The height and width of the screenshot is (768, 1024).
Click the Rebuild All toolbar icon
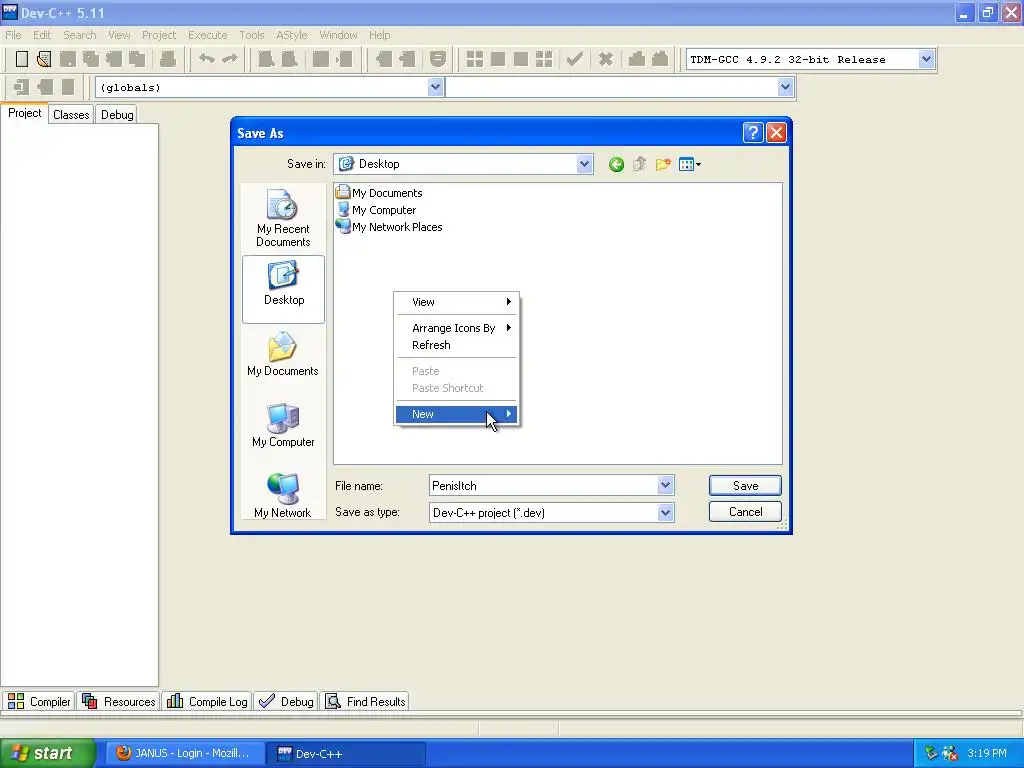[544, 59]
